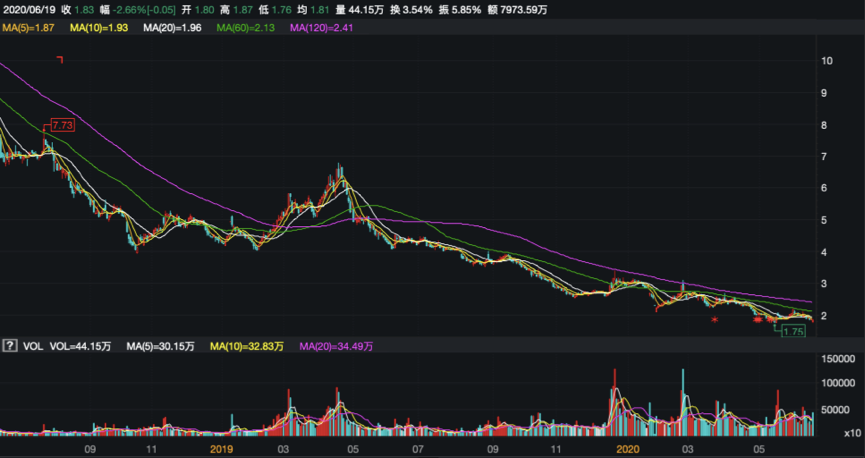Click the red star marker below the March 2020 candles
The image size is (865, 458).
[714, 320]
